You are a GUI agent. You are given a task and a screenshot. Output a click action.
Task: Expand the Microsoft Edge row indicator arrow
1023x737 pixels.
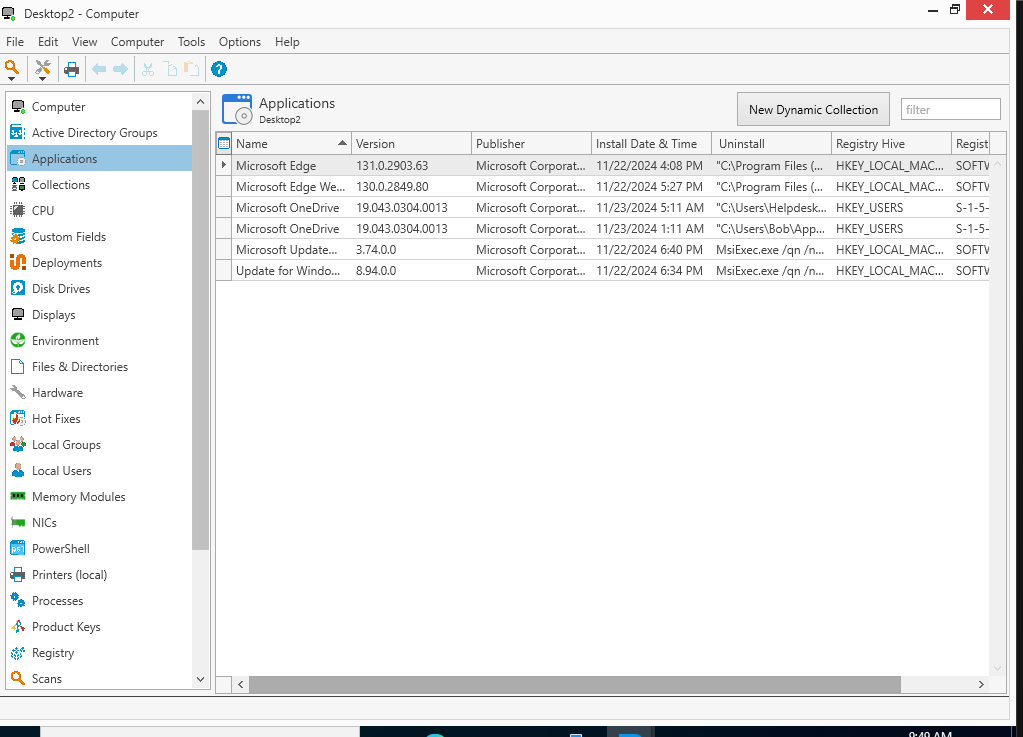[x=224, y=165]
